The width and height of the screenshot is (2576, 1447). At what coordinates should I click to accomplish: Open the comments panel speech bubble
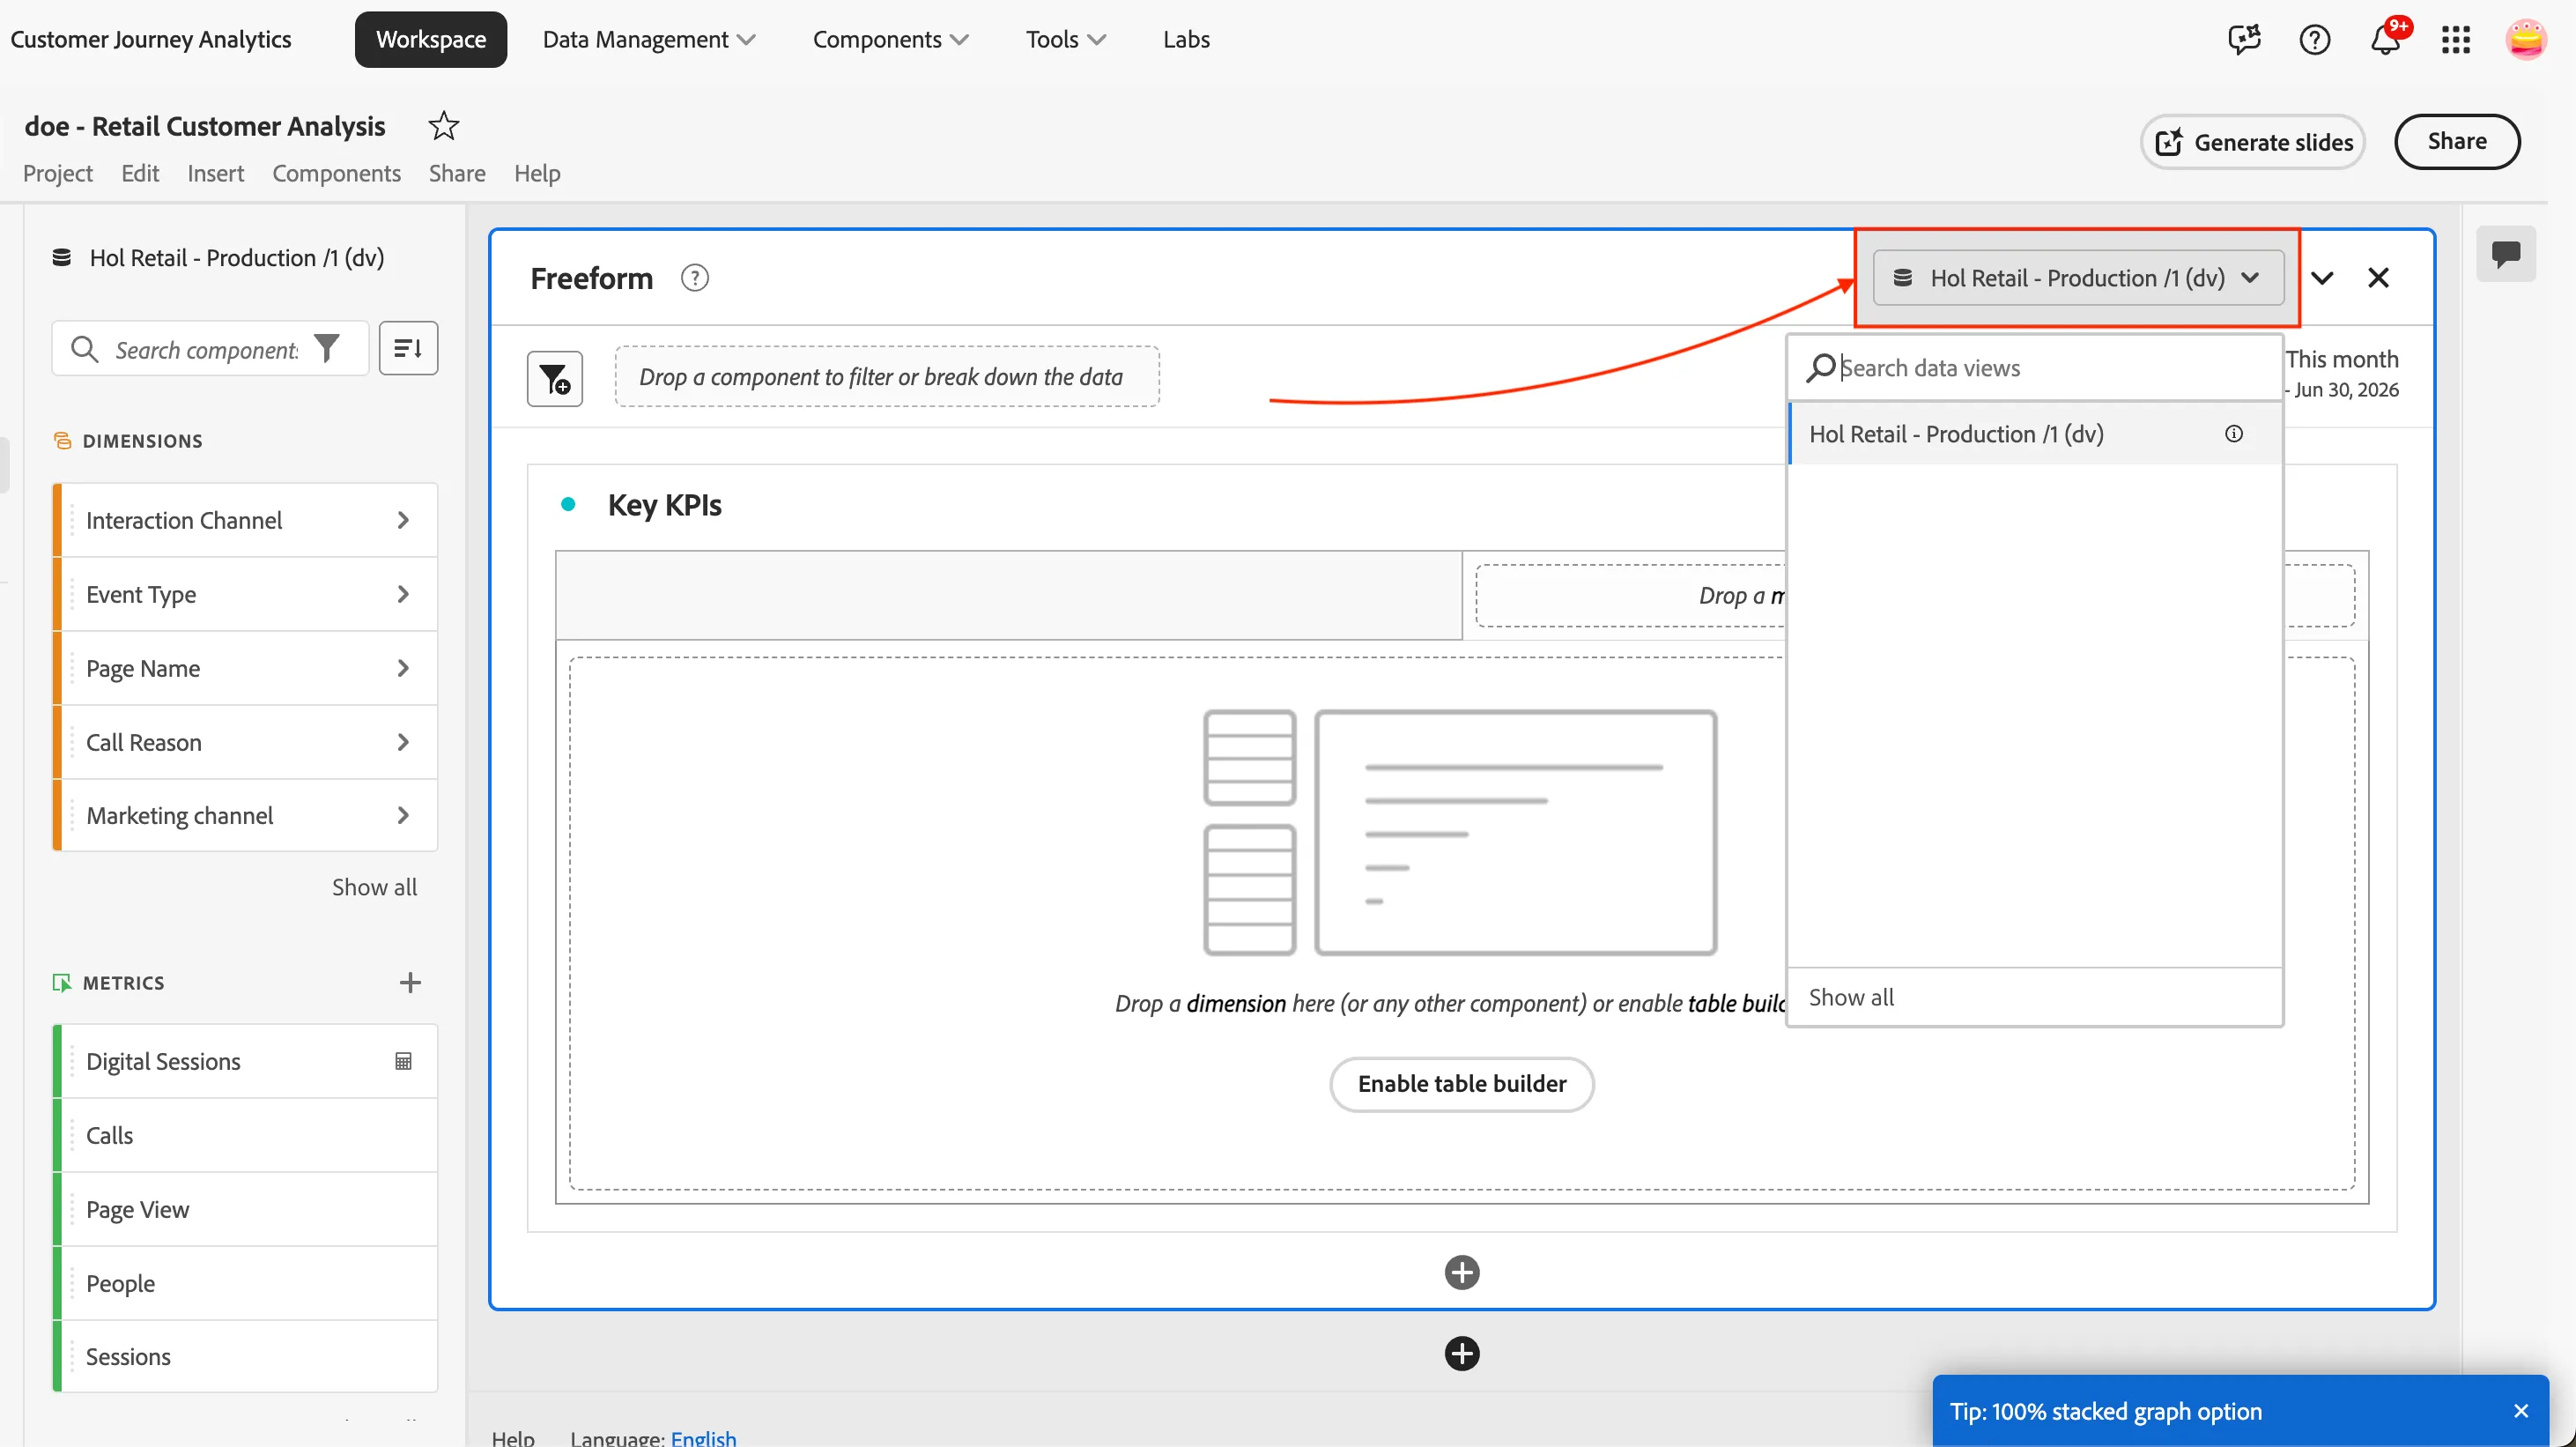click(x=2505, y=254)
